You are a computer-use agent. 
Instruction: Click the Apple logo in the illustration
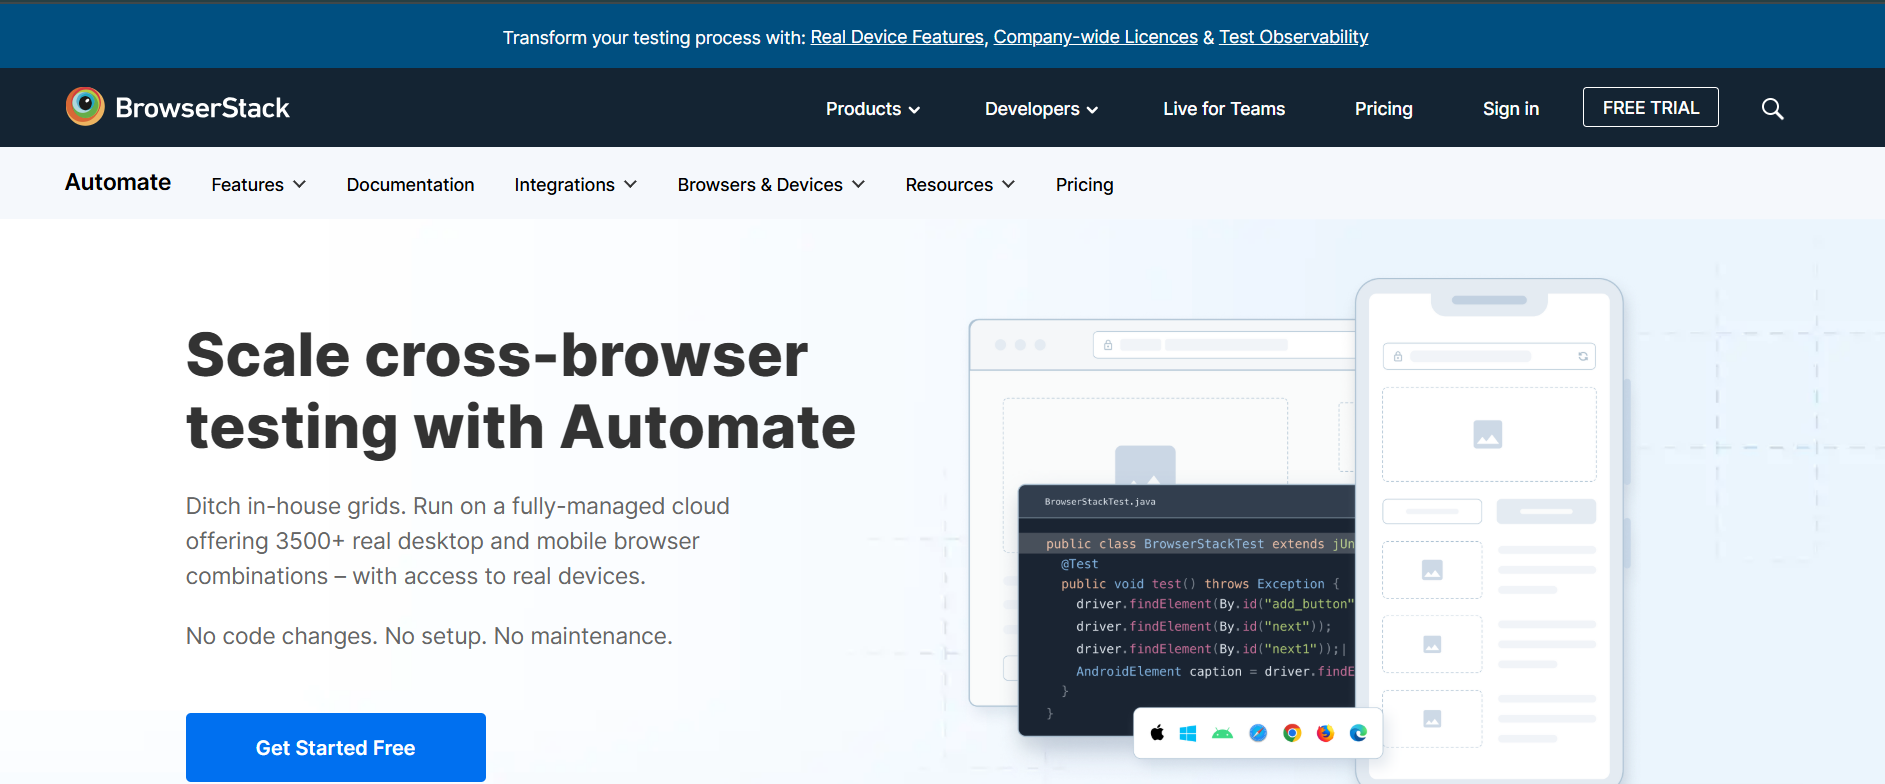(1157, 733)
